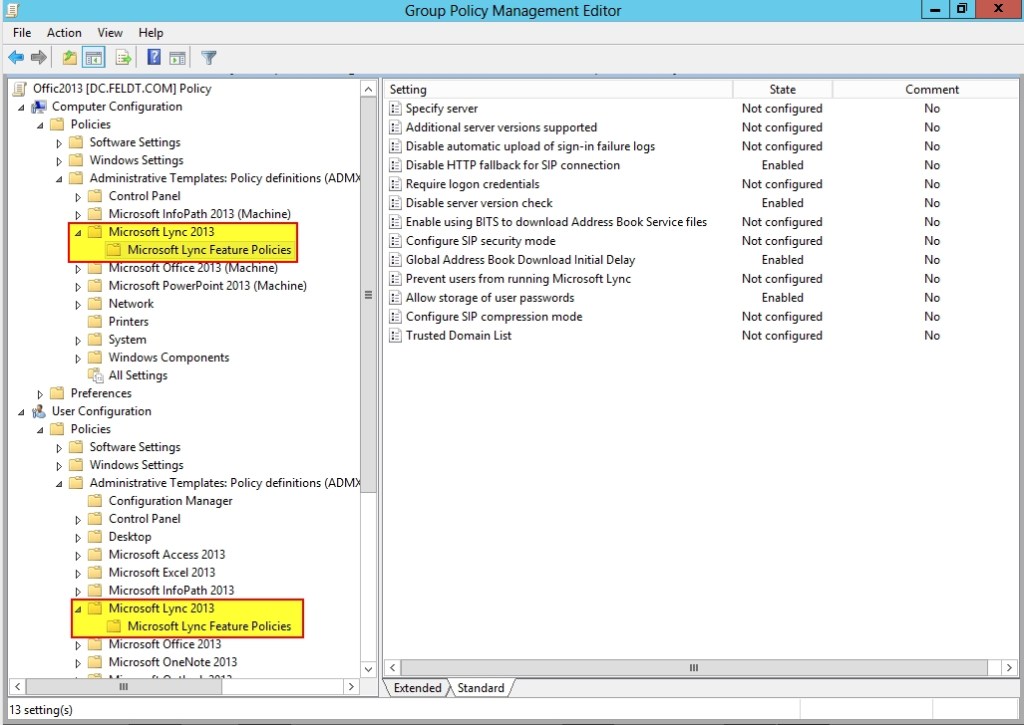Open the Action menu
1024x725 pixels.
(x=64, y=33)
